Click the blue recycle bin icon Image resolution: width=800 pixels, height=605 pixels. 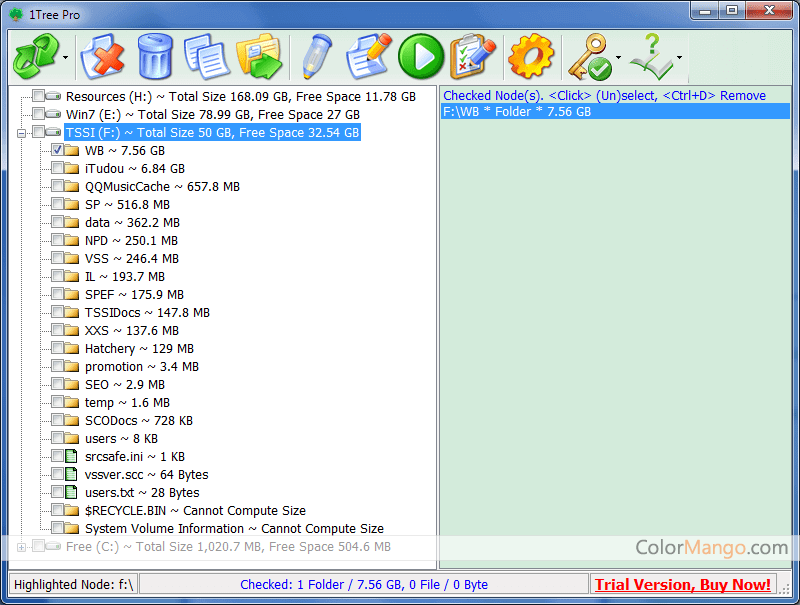(155, 56)
